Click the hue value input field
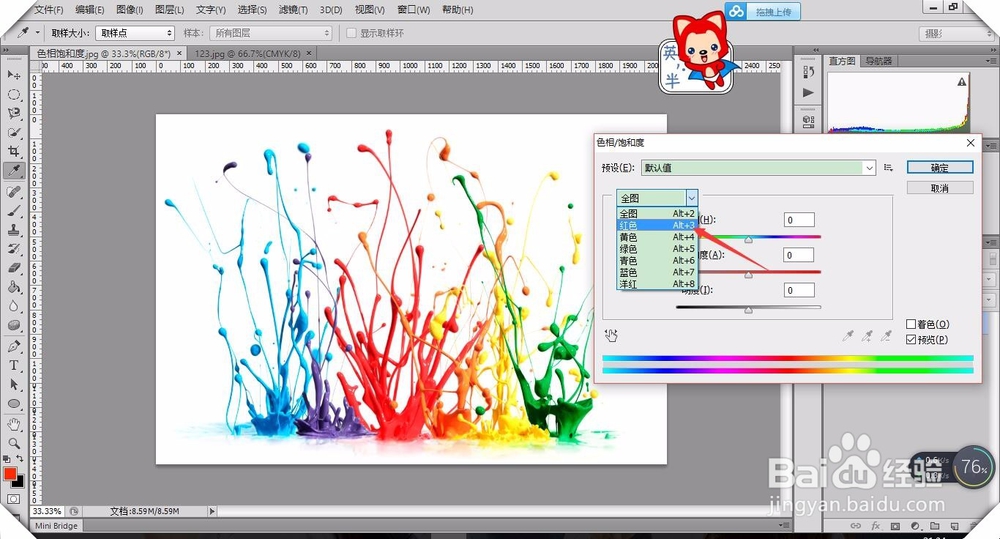 click(799, 220)
